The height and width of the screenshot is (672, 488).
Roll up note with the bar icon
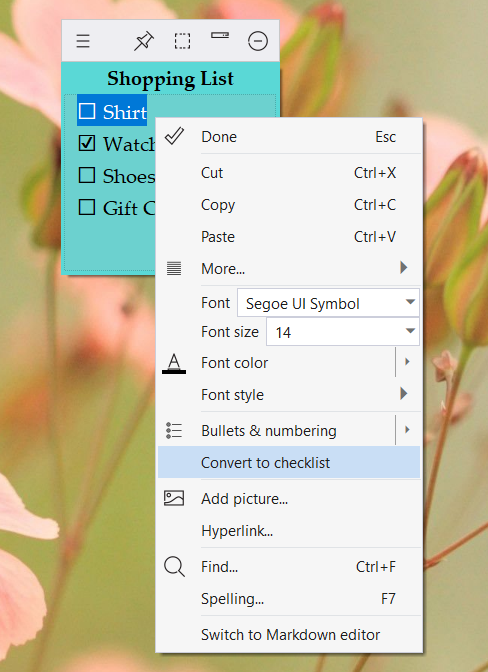coord(220,36)
